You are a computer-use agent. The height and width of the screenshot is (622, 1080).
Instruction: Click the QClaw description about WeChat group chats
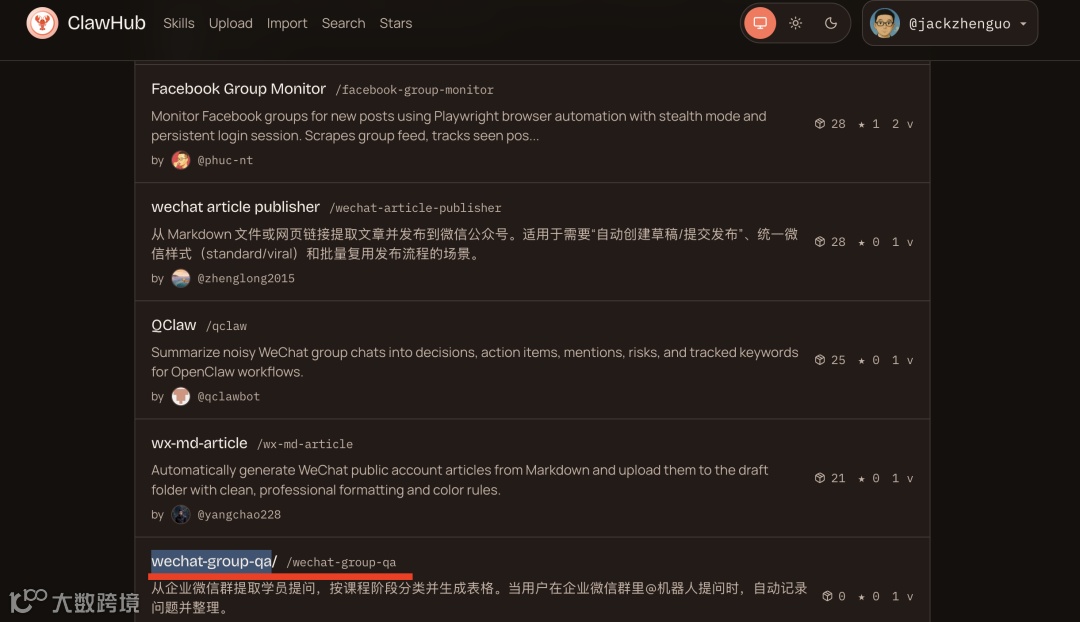pyautogui.click(x=475, y=362)
